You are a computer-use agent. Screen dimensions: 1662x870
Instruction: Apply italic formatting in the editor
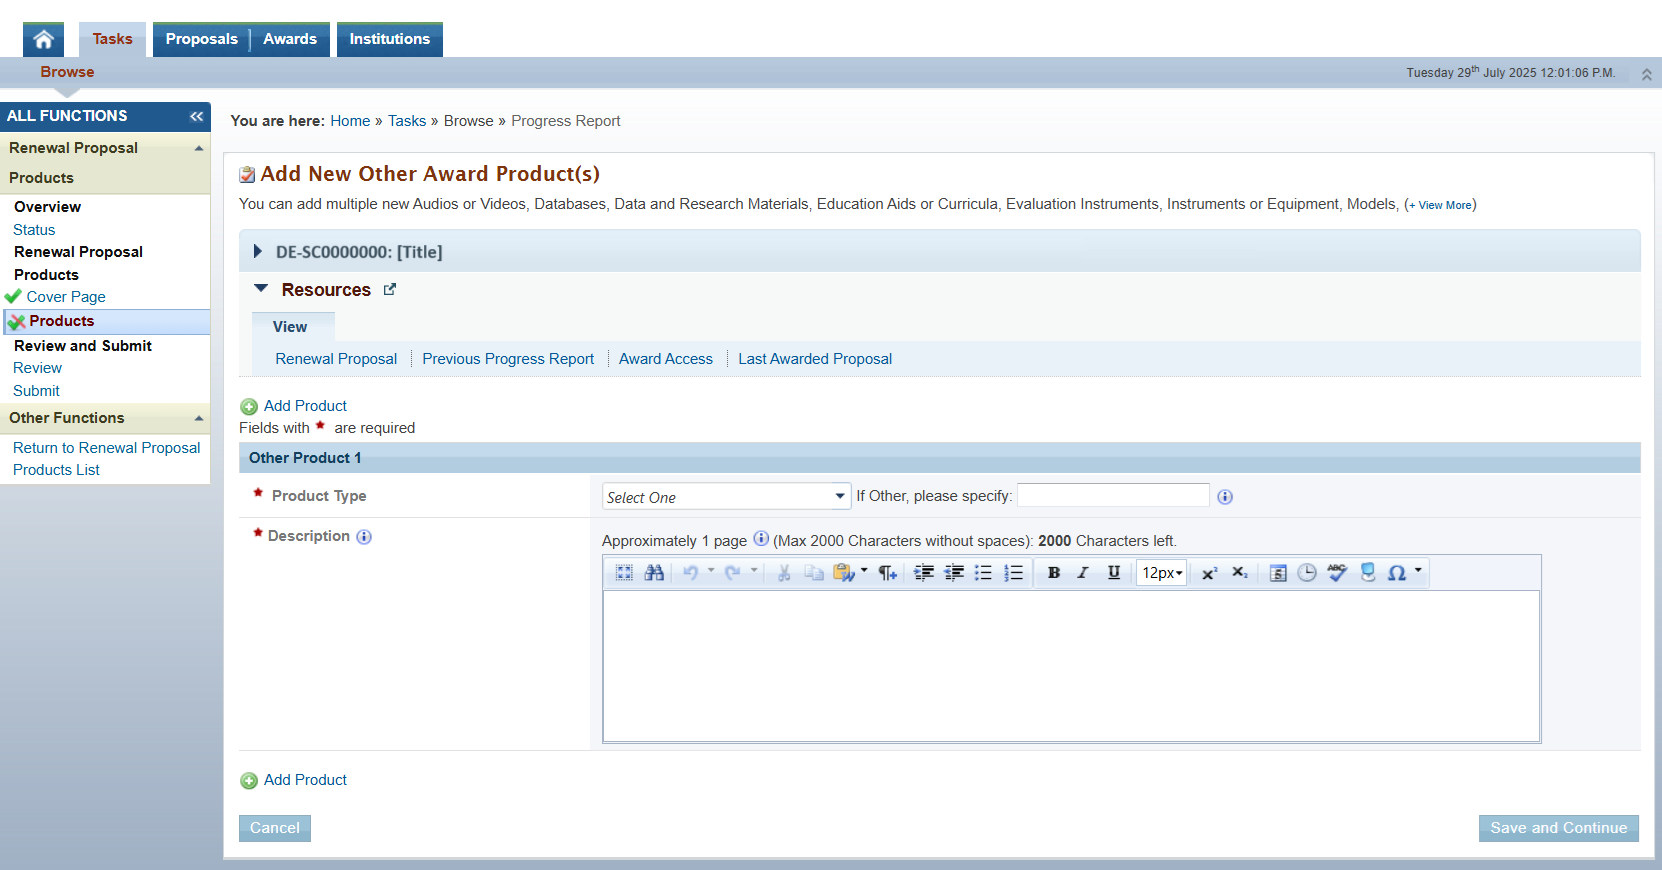click(1083, 573)
